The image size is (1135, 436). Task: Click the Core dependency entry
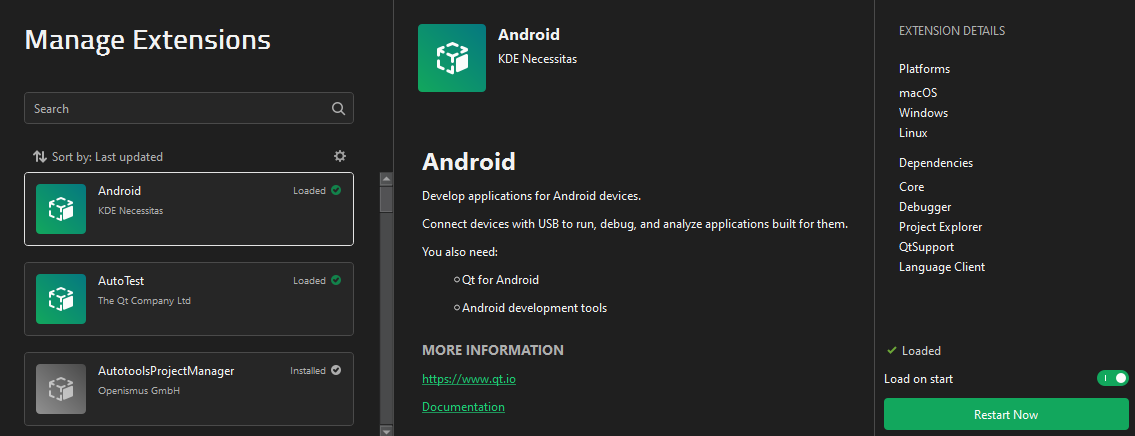tap(911, 187)
